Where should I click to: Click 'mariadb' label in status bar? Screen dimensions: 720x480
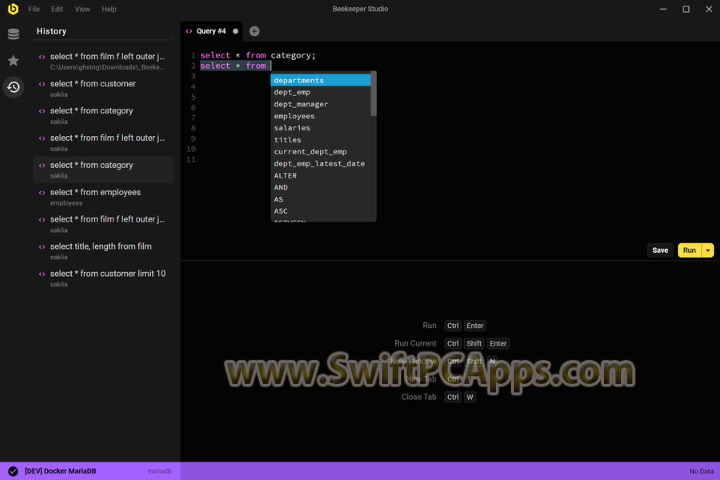[x=159, y=471]
